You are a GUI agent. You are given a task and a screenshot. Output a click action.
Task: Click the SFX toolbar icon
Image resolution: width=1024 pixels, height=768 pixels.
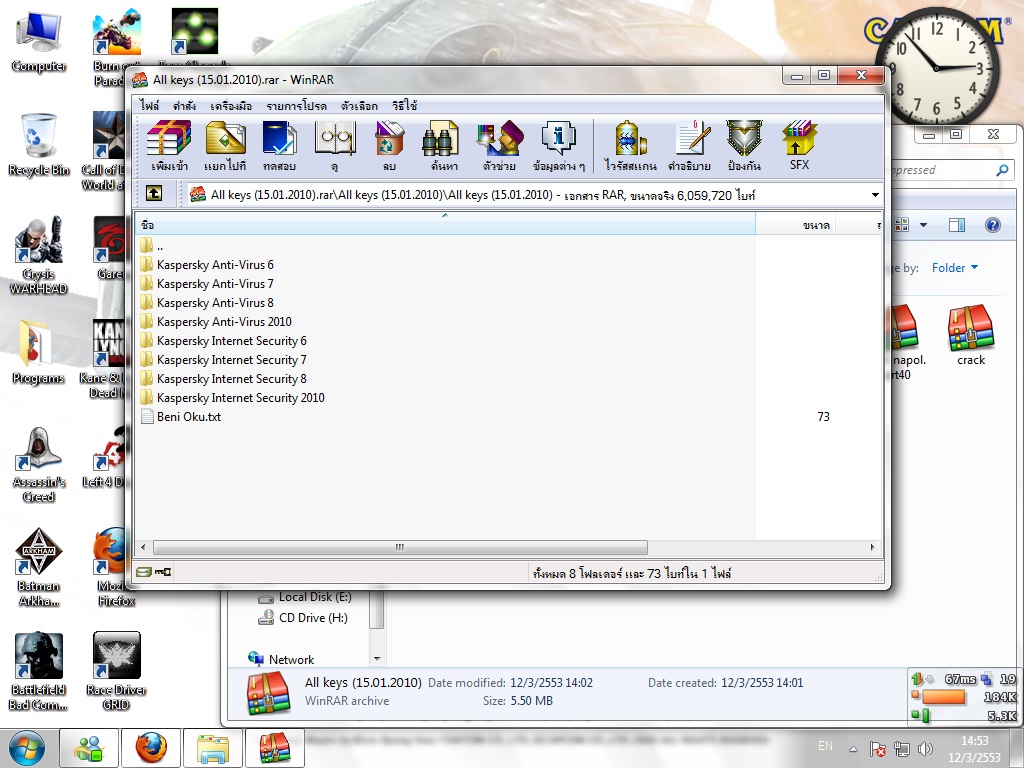[799, 146]
